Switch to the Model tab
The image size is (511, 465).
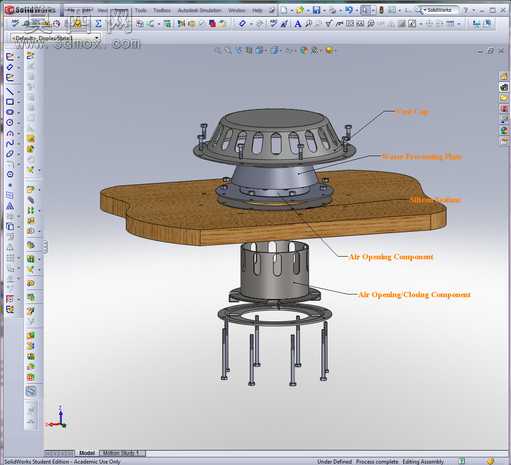[87, 453]
